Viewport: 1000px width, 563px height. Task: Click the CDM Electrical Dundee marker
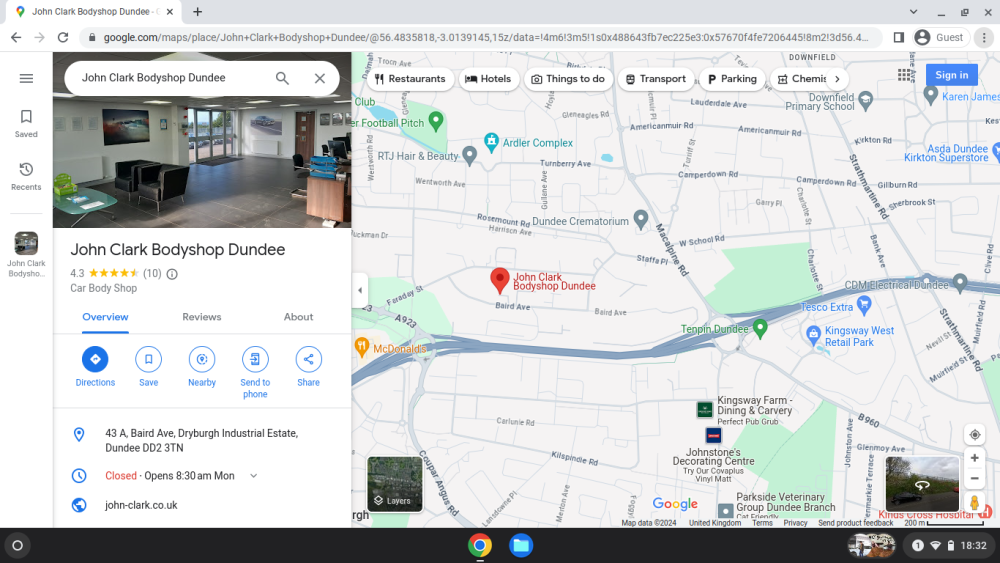click(960, 282)
